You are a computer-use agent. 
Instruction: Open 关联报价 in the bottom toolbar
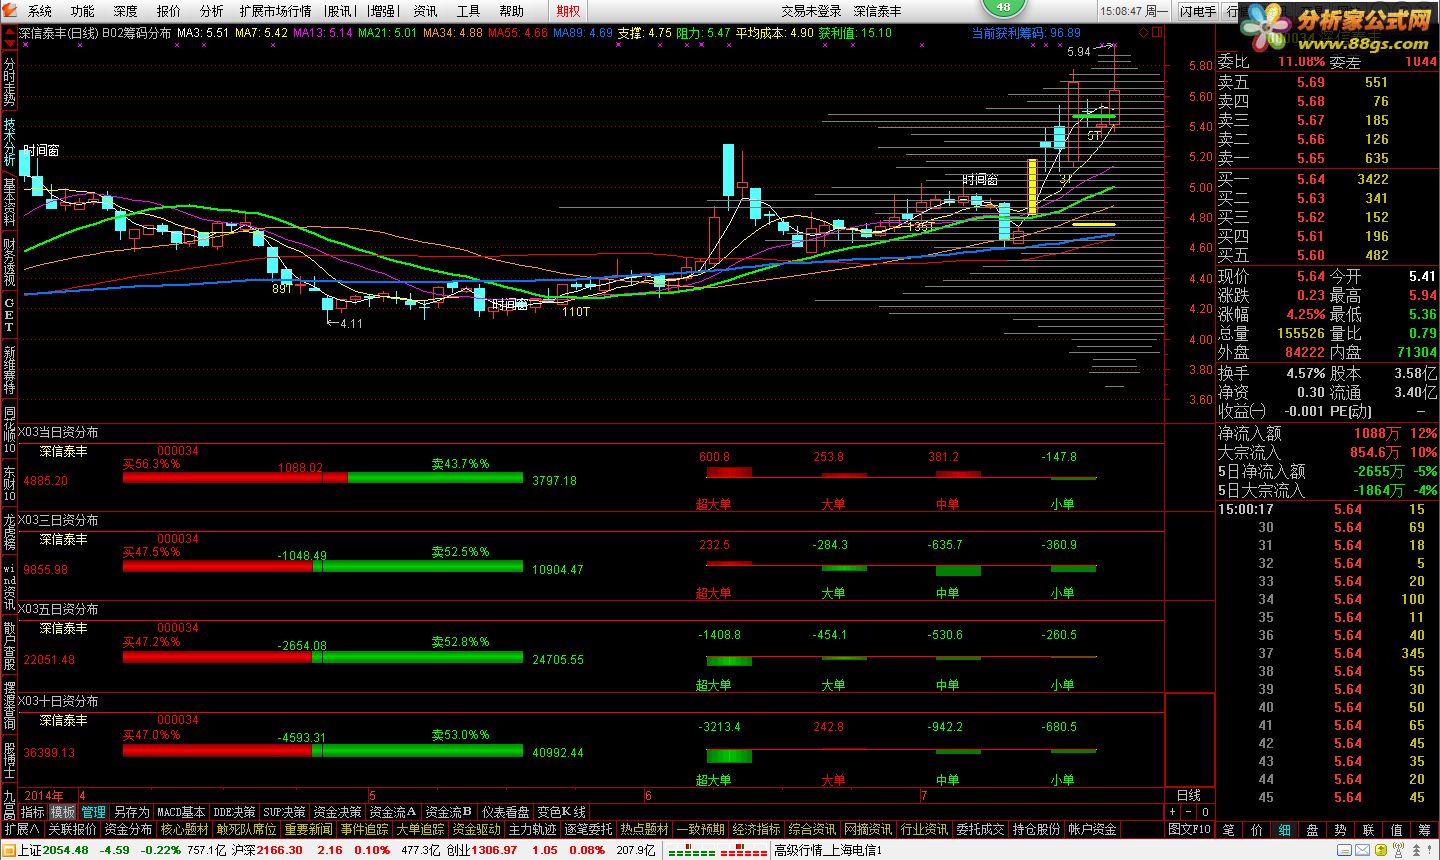coord(73,830)
